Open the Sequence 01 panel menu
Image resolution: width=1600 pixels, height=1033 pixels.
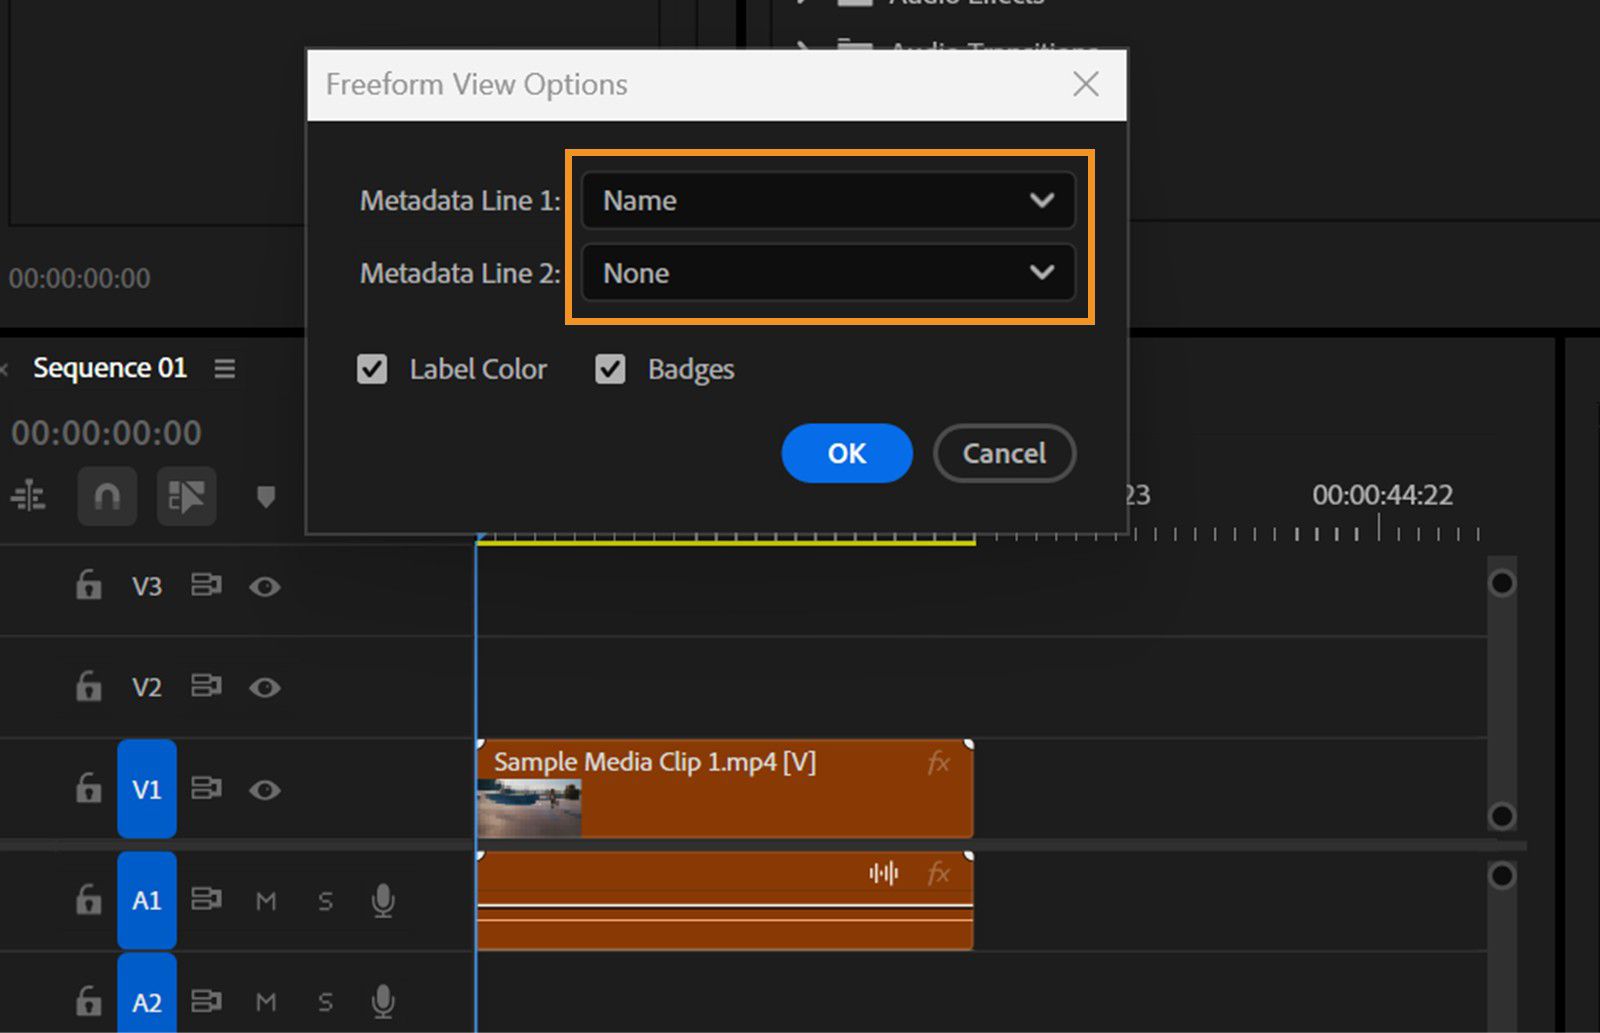tap(225, 368)
